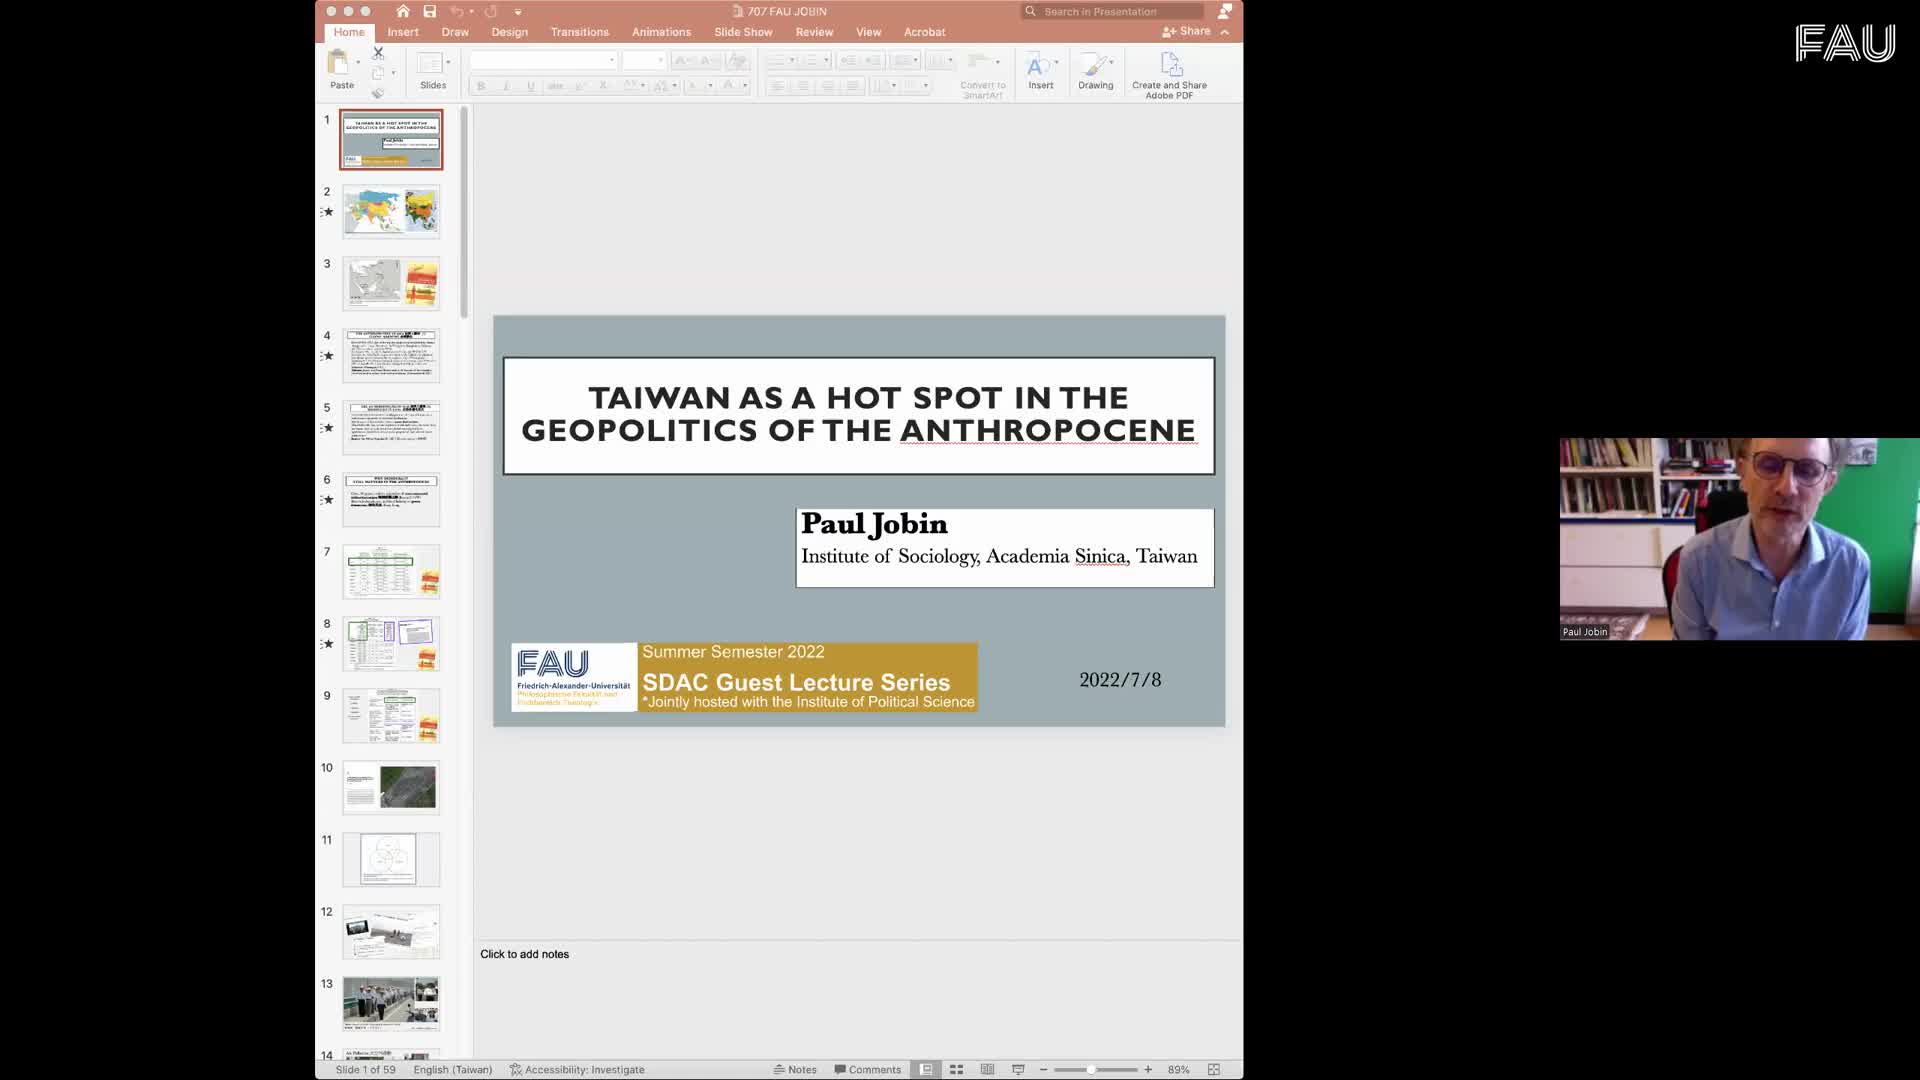
Task: Switch to Slide Sorter view icon
Action: (956, 1069)
